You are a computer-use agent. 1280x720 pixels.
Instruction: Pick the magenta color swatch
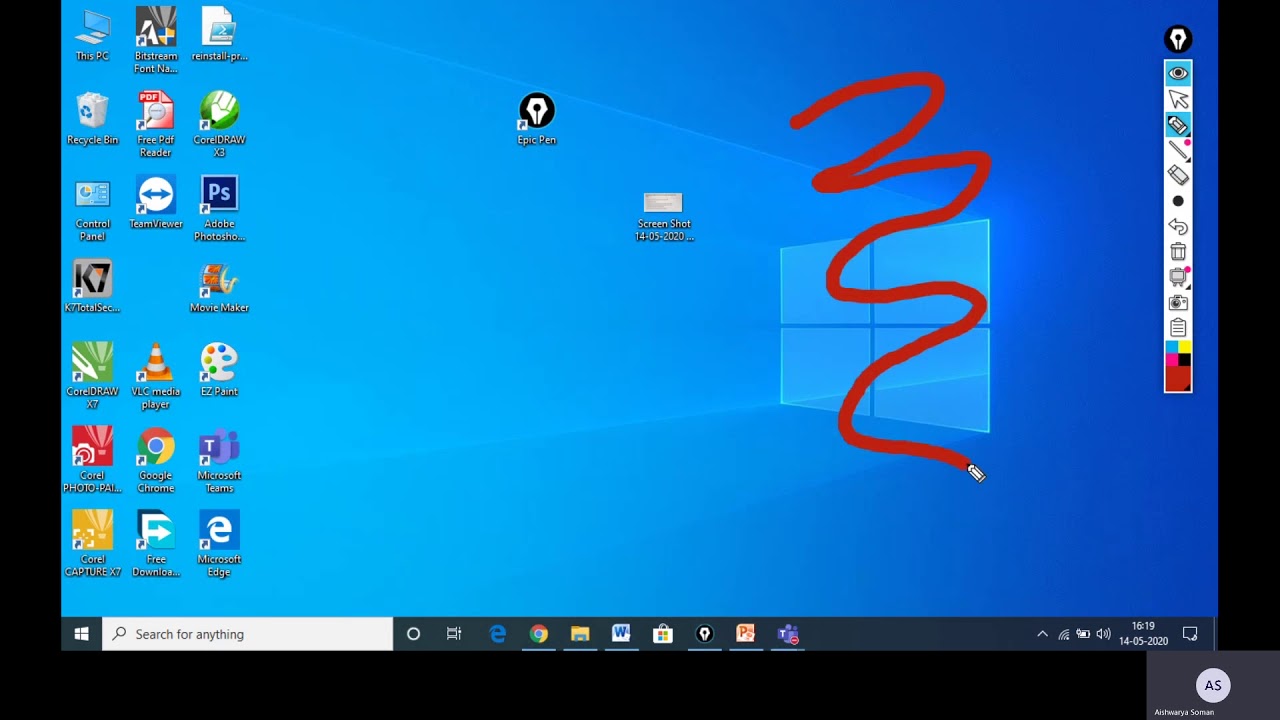1172,360
